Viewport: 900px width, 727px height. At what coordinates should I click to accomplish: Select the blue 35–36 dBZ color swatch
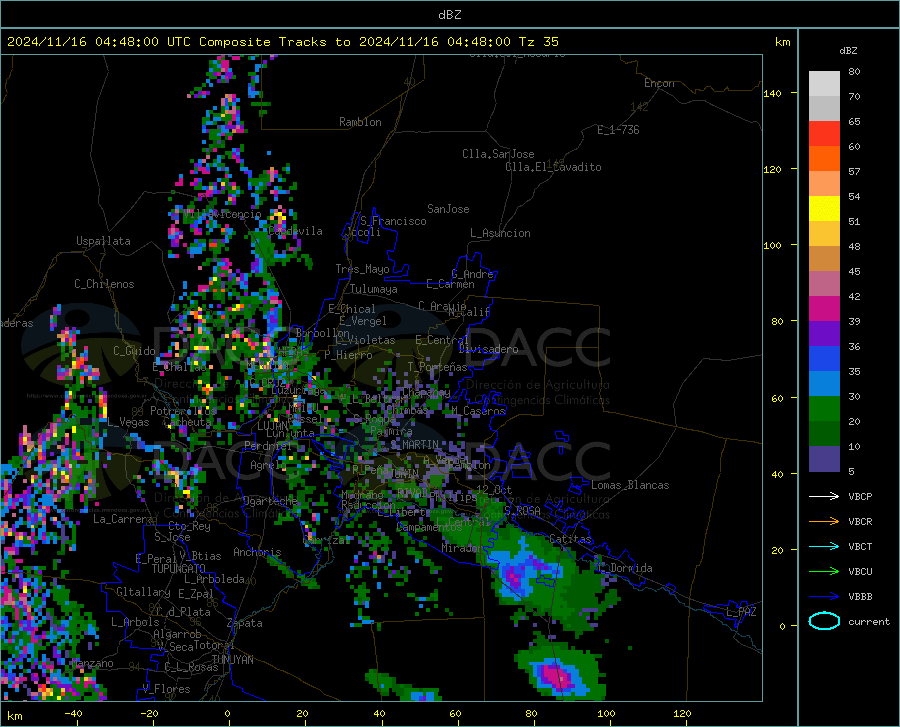(824, 359)
